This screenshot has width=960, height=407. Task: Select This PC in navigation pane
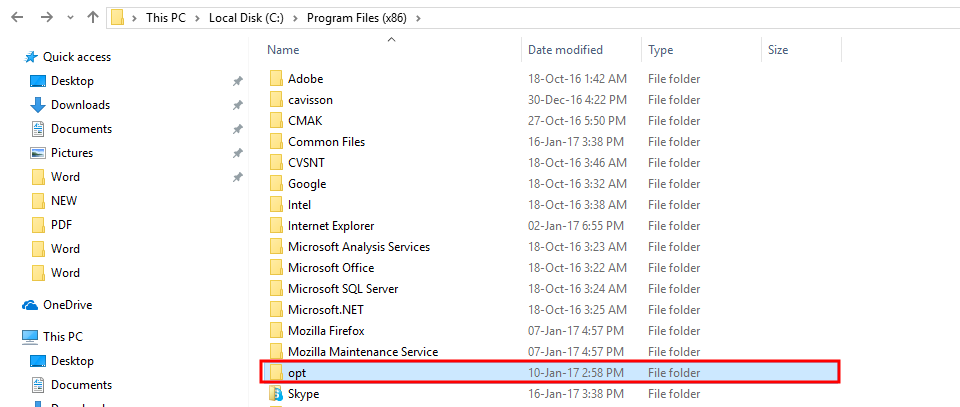[62, 337]
